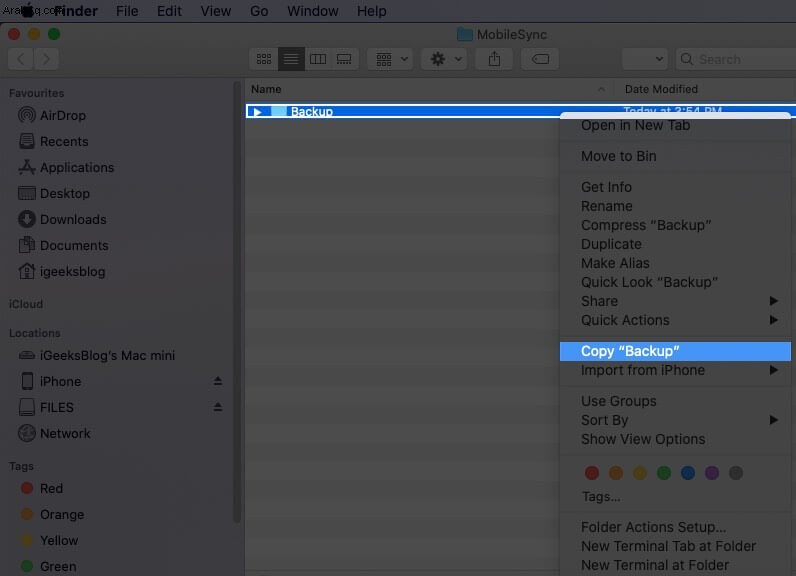The width and height of the screenshot is (796, 576).
Task: Choose Move to Bin
Action: click(675, 156)
